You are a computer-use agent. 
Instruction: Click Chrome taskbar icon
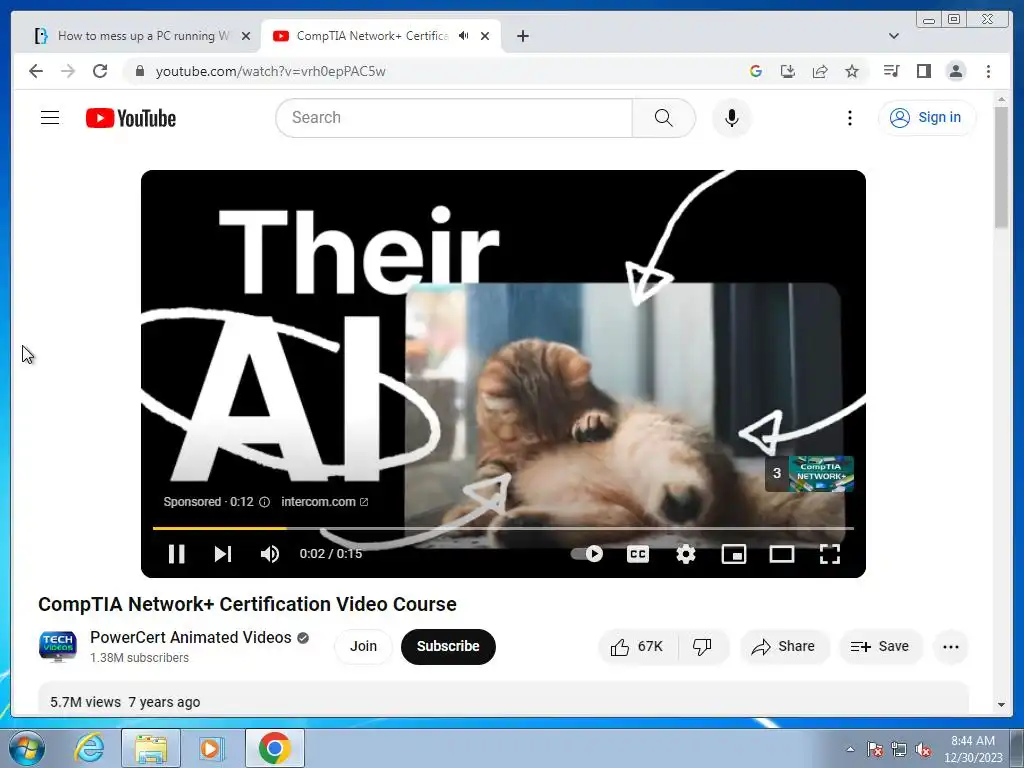(x=274, y=748)
